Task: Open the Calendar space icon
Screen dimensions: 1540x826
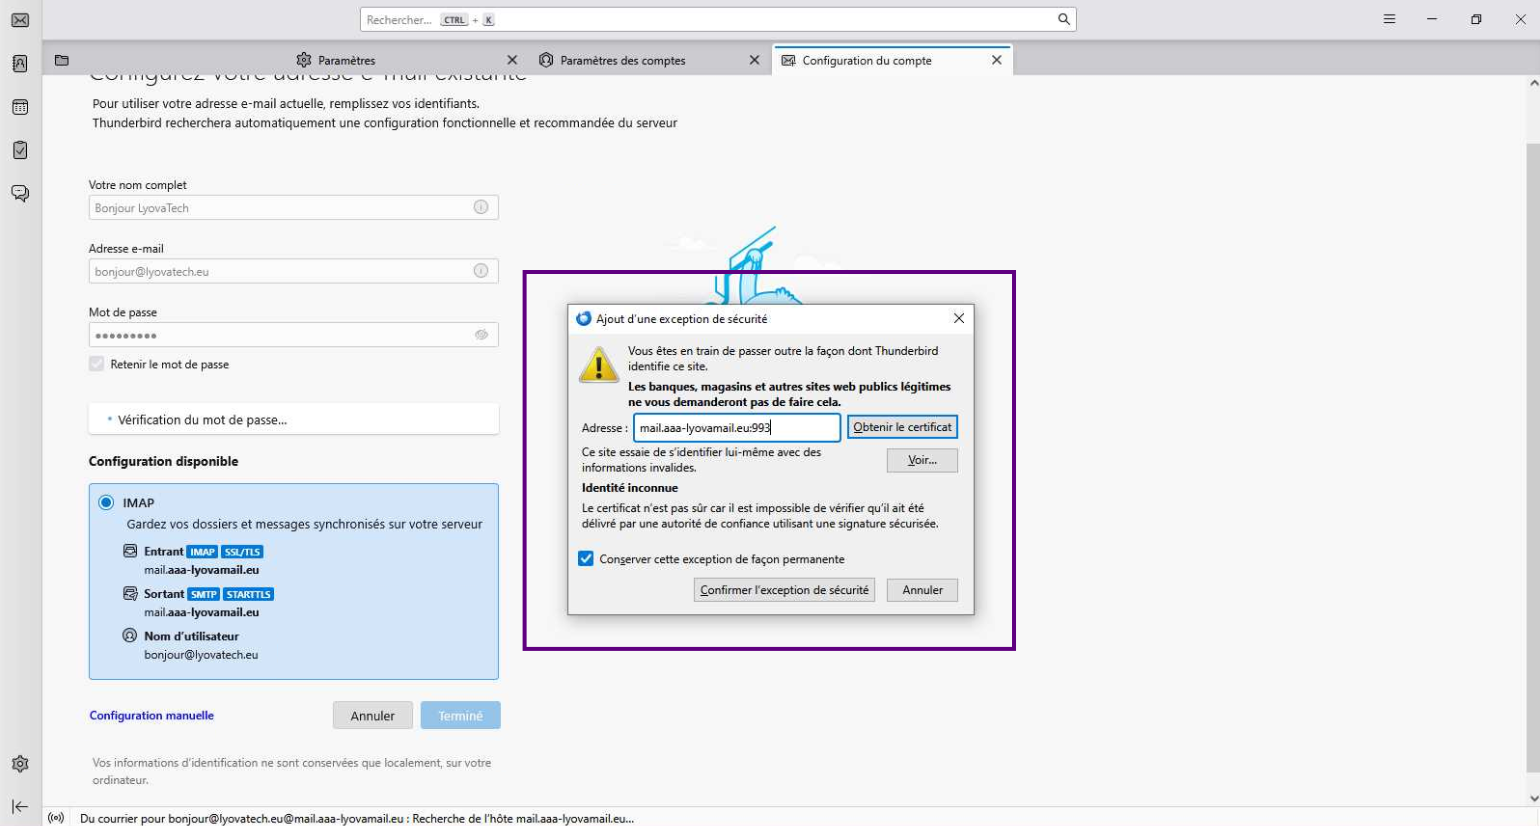Action: coord(20,107)
